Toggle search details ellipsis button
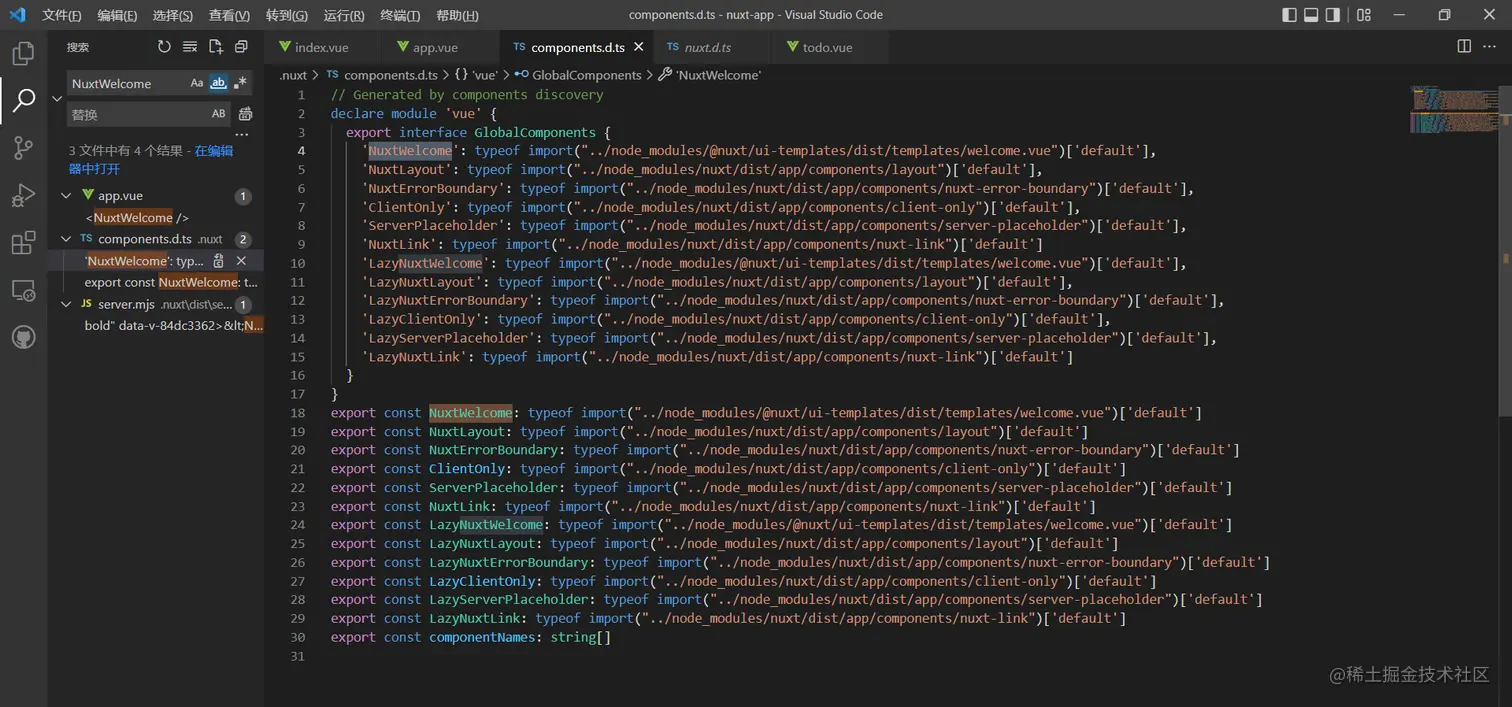 coord(241,134)
